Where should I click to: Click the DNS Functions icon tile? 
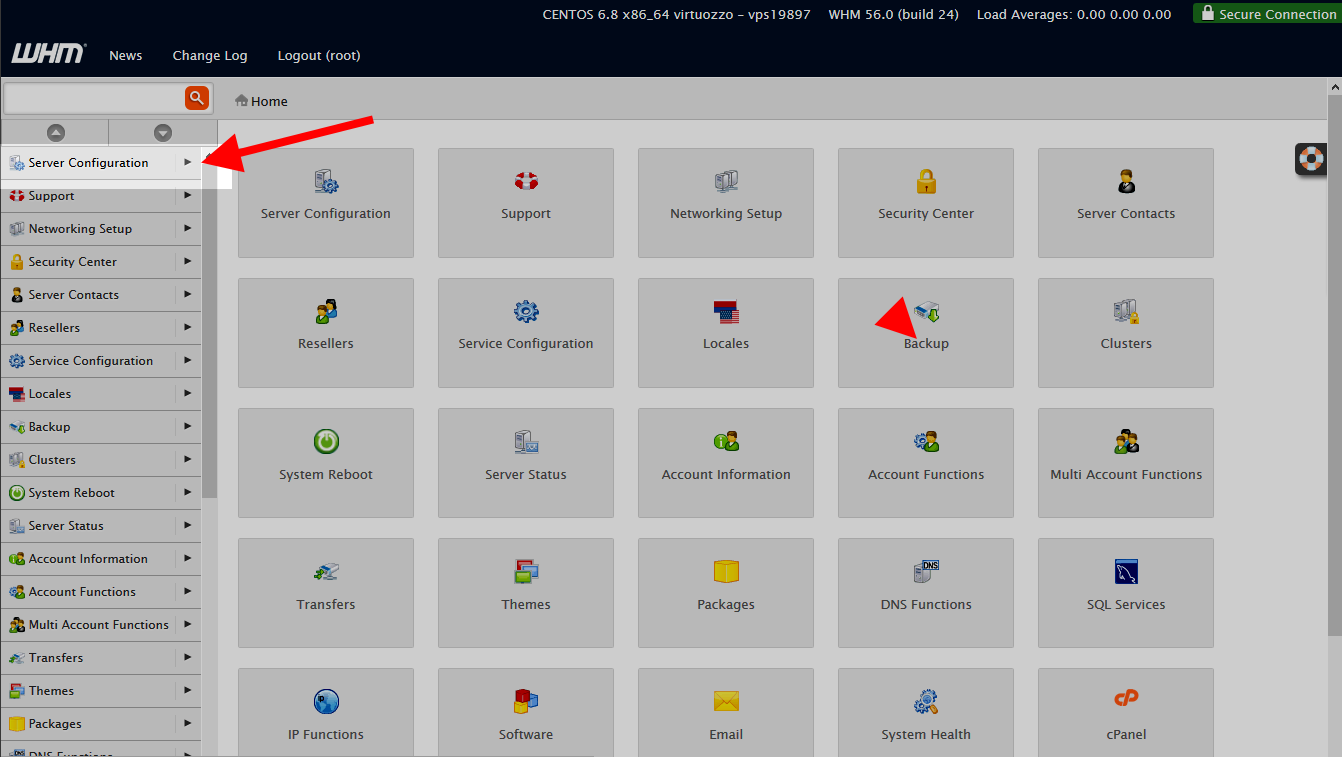[x=926, y=572]
